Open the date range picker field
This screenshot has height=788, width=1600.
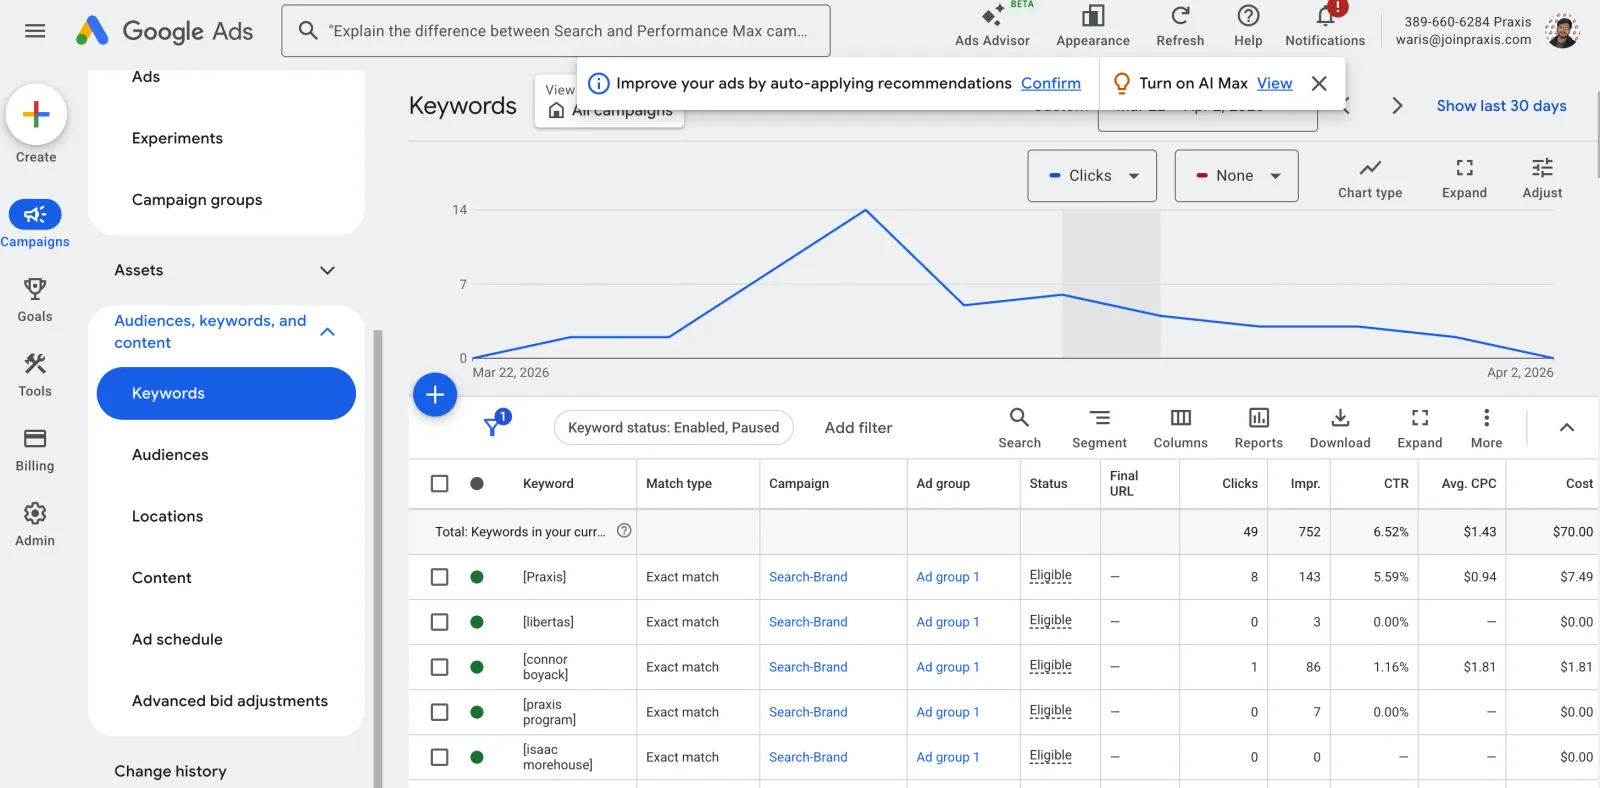click(1207, 112)
